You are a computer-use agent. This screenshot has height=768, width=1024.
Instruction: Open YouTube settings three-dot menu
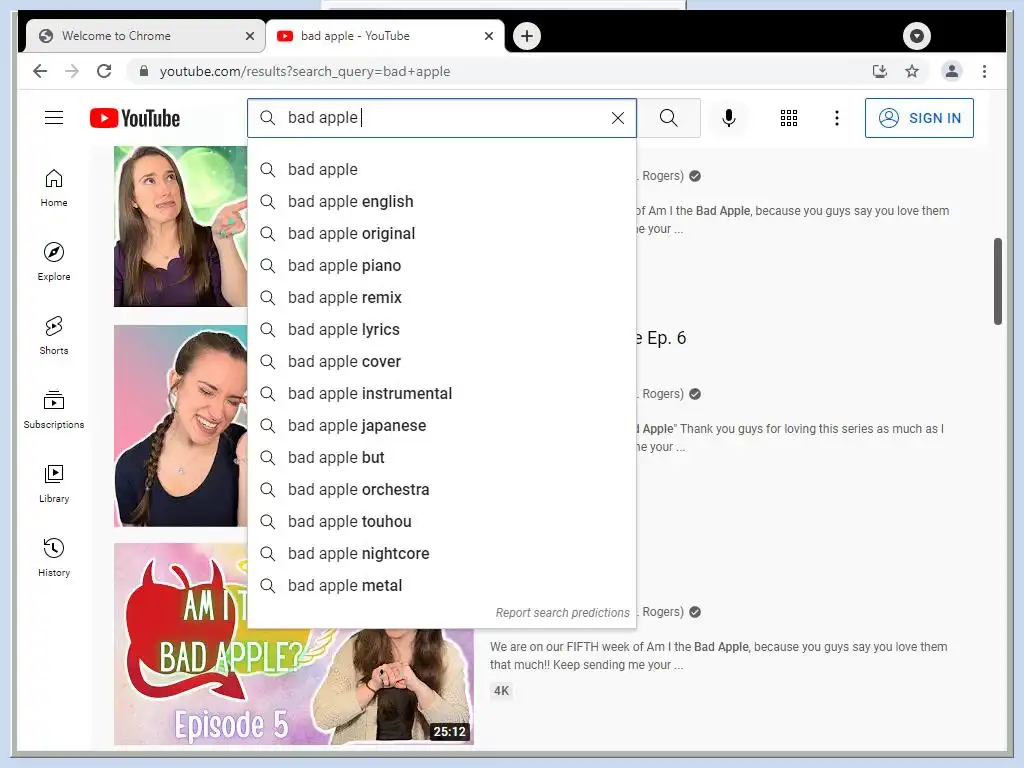[837, 118]
